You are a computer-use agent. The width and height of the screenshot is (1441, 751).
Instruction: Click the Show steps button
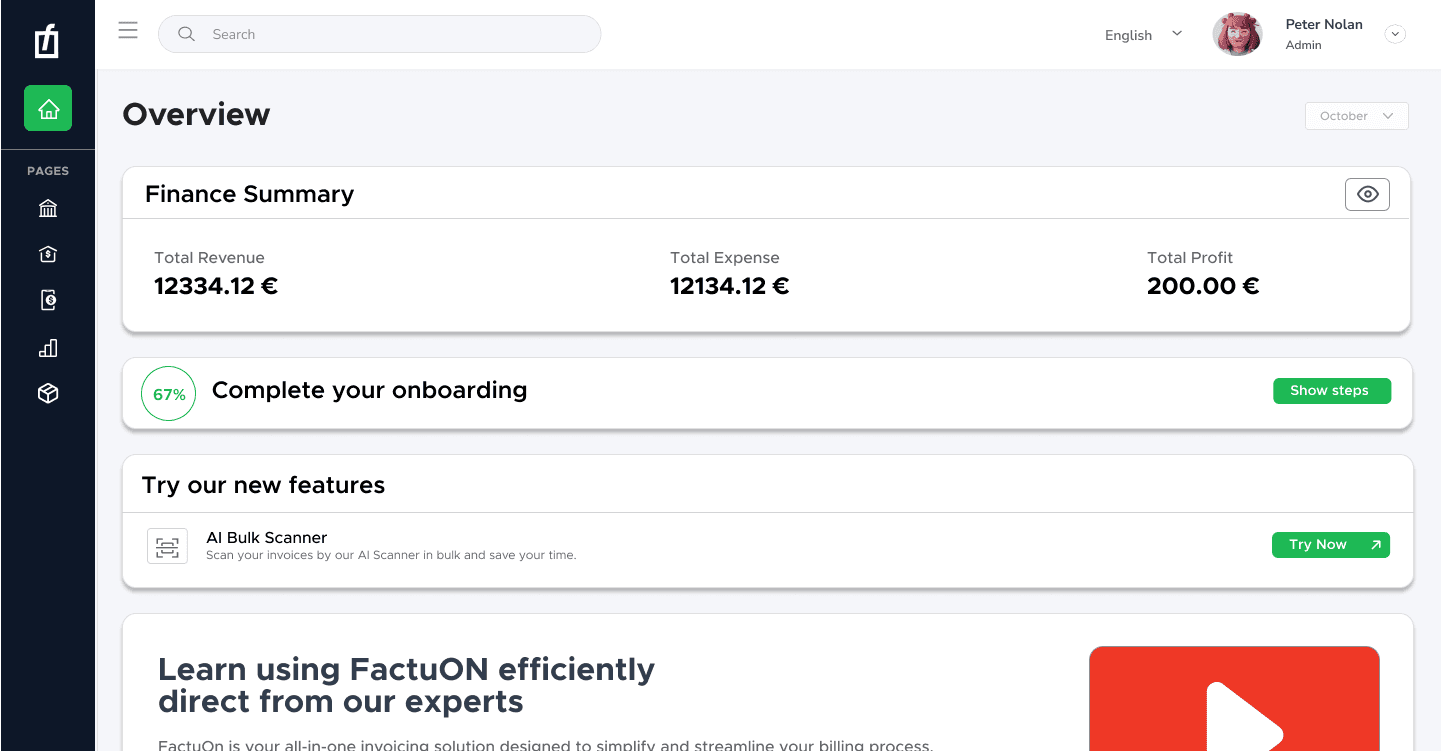coord(1331,390)
